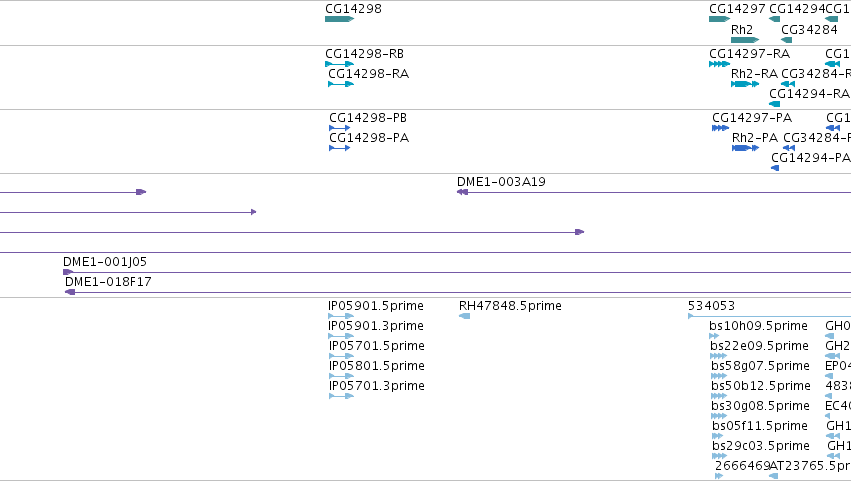The image size is (851, 481).
Task: Open the IP05901.5prime EST label
Action: coord(376,306)
